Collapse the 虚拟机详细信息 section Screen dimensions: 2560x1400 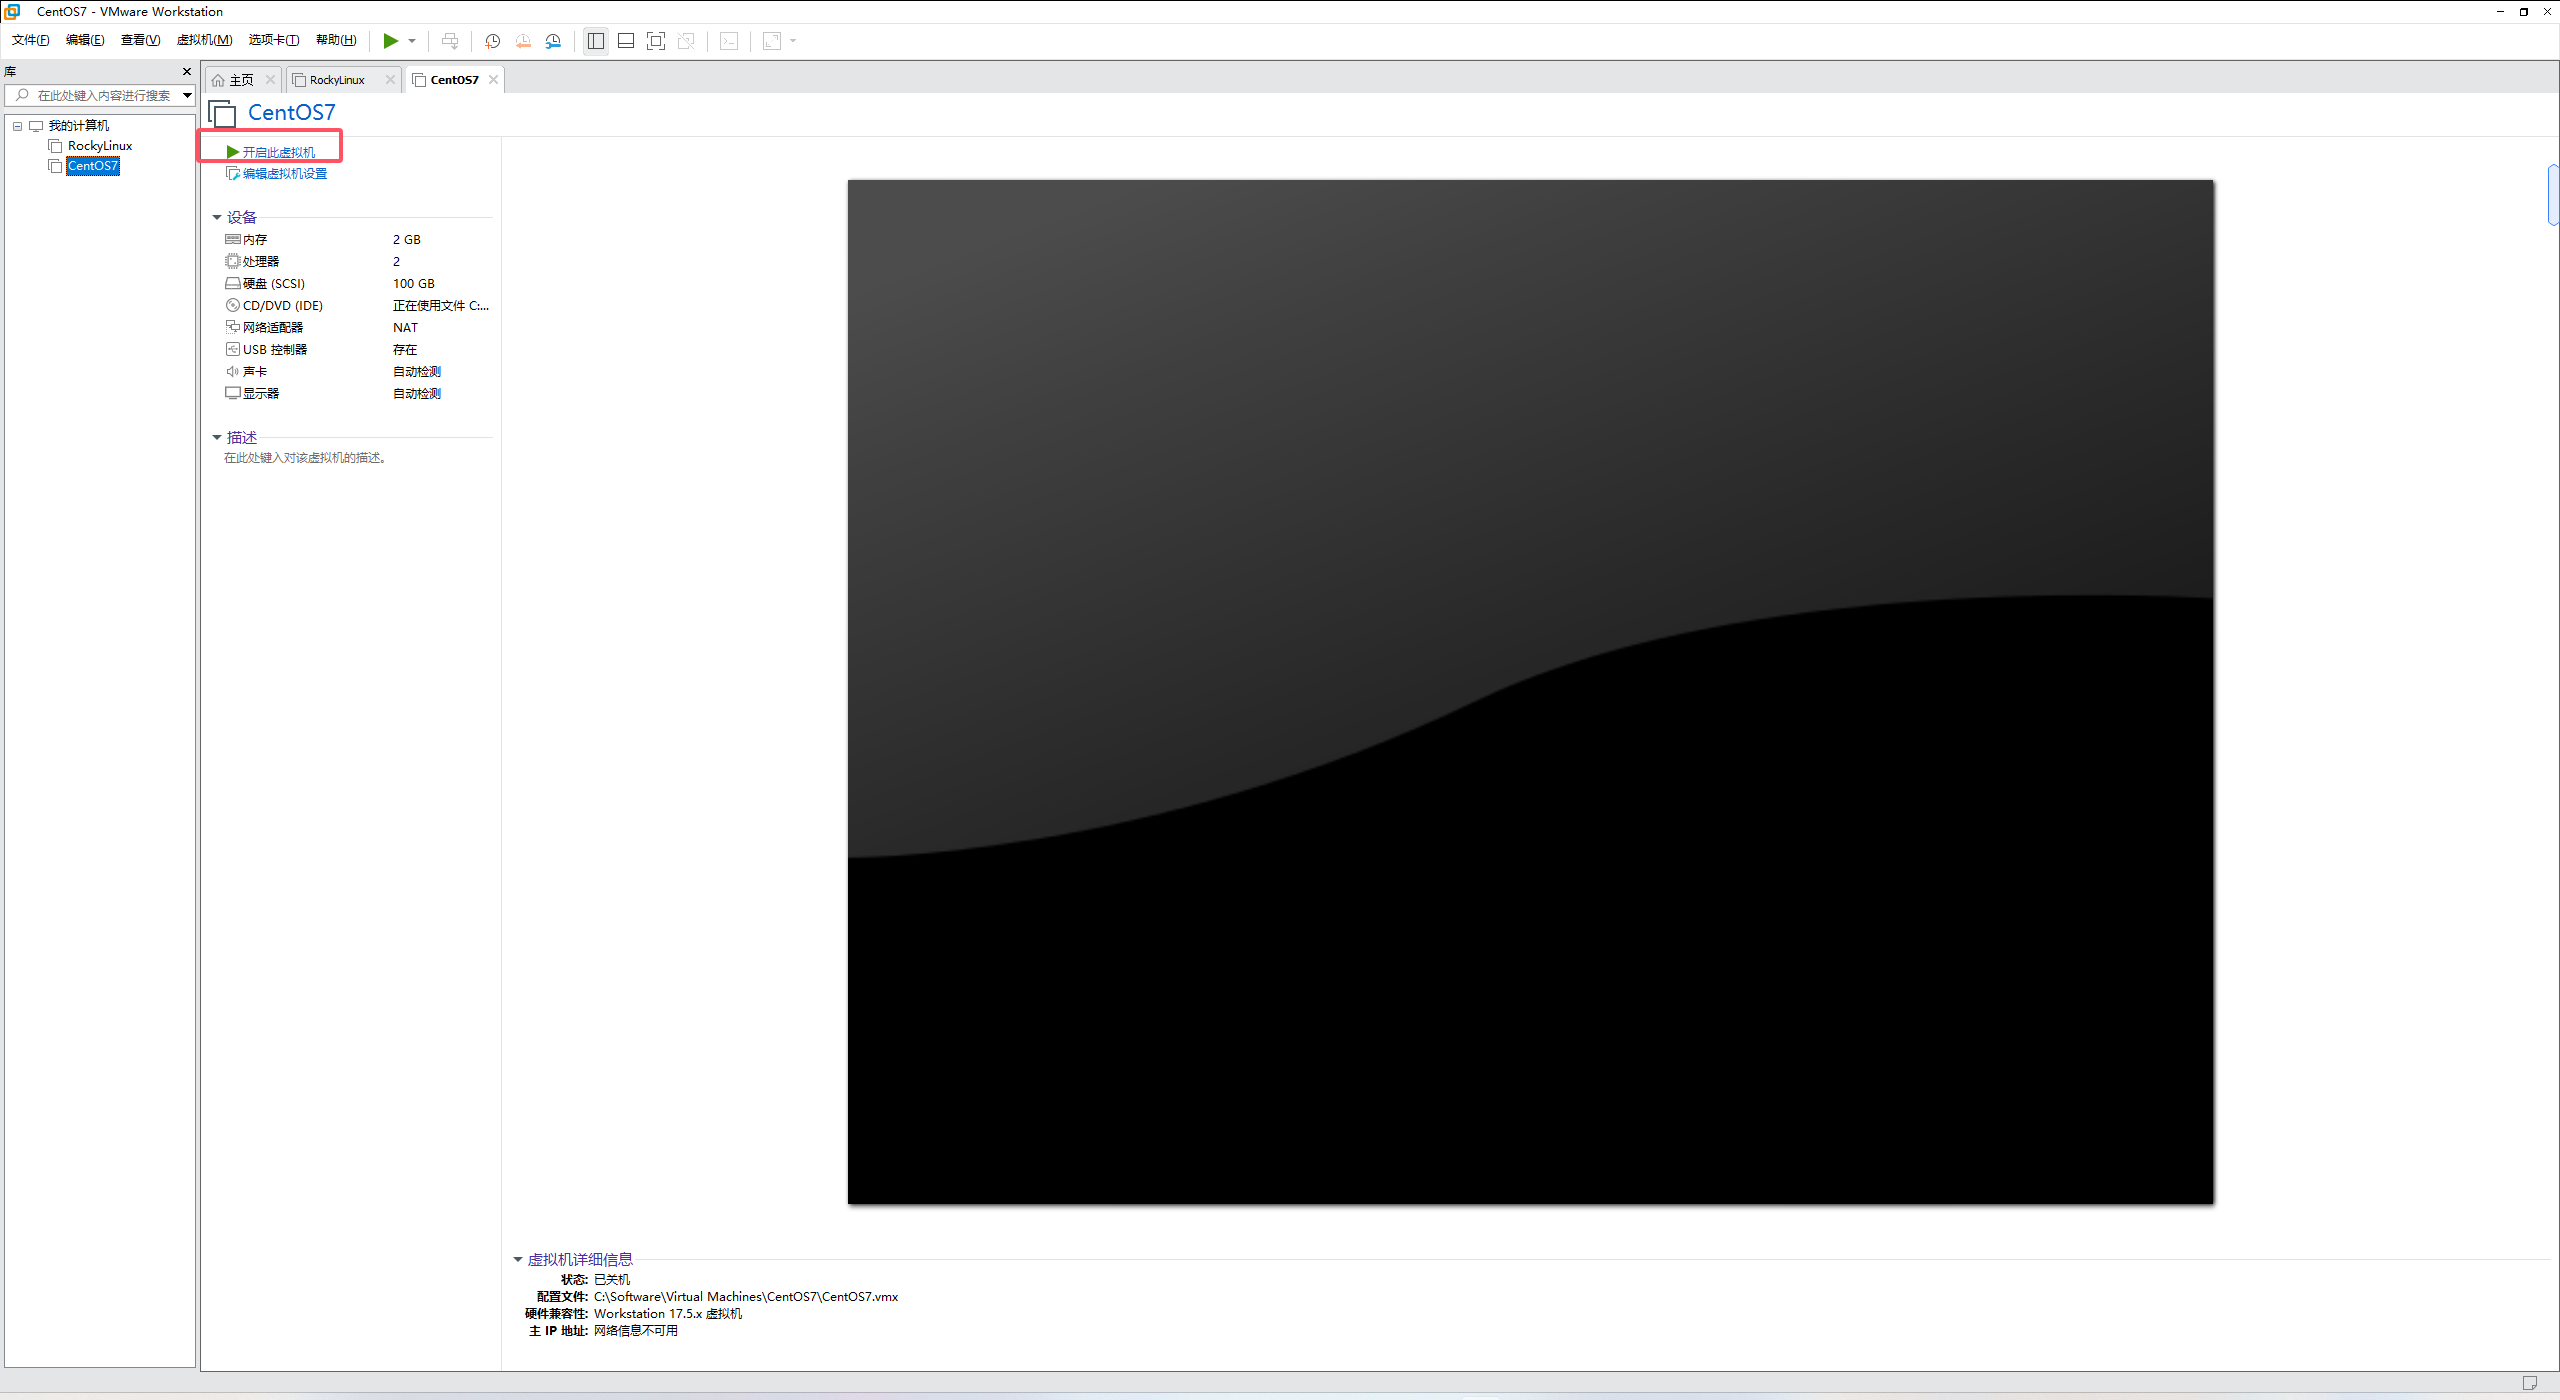(x=518, y=1260)
